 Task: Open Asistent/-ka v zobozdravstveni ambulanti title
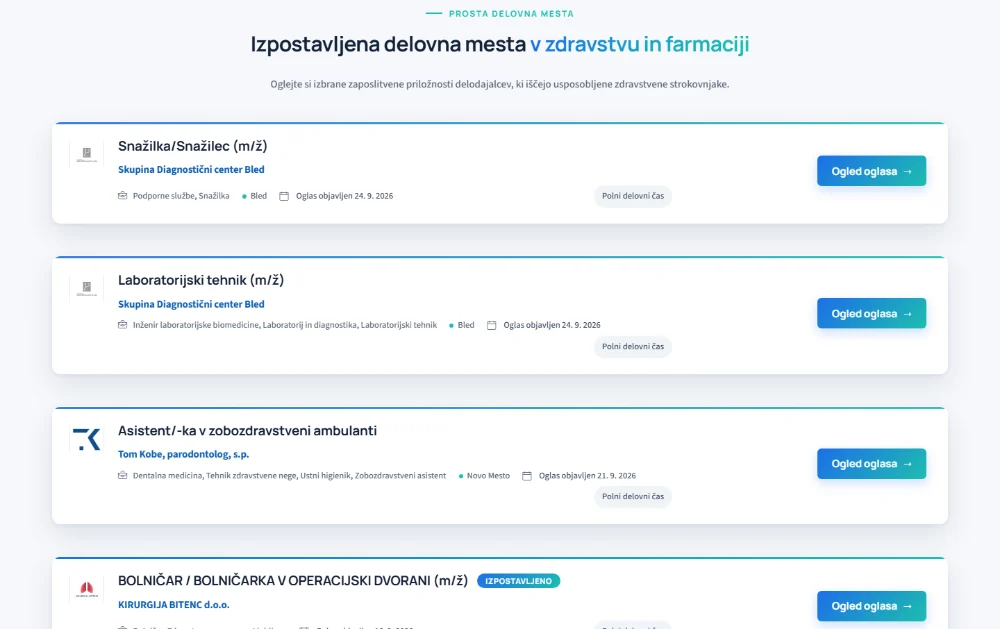click(x=247, y=431)
